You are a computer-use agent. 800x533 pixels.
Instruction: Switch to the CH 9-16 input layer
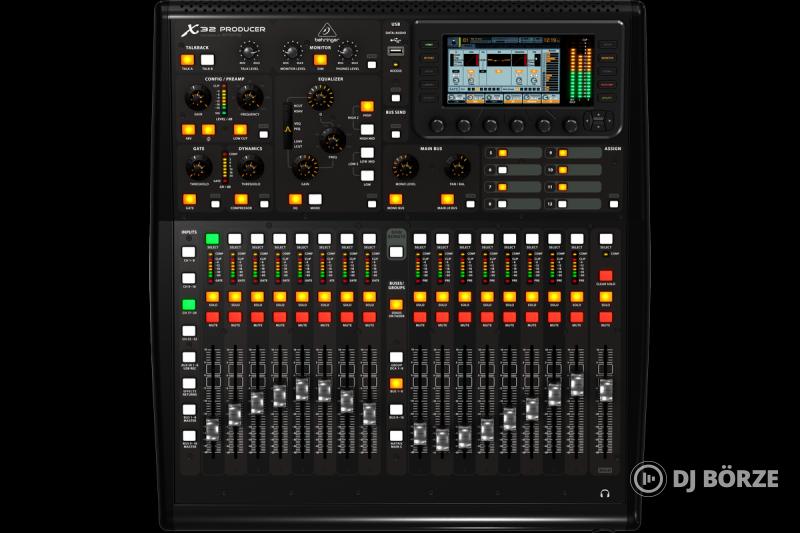(189, 278)
